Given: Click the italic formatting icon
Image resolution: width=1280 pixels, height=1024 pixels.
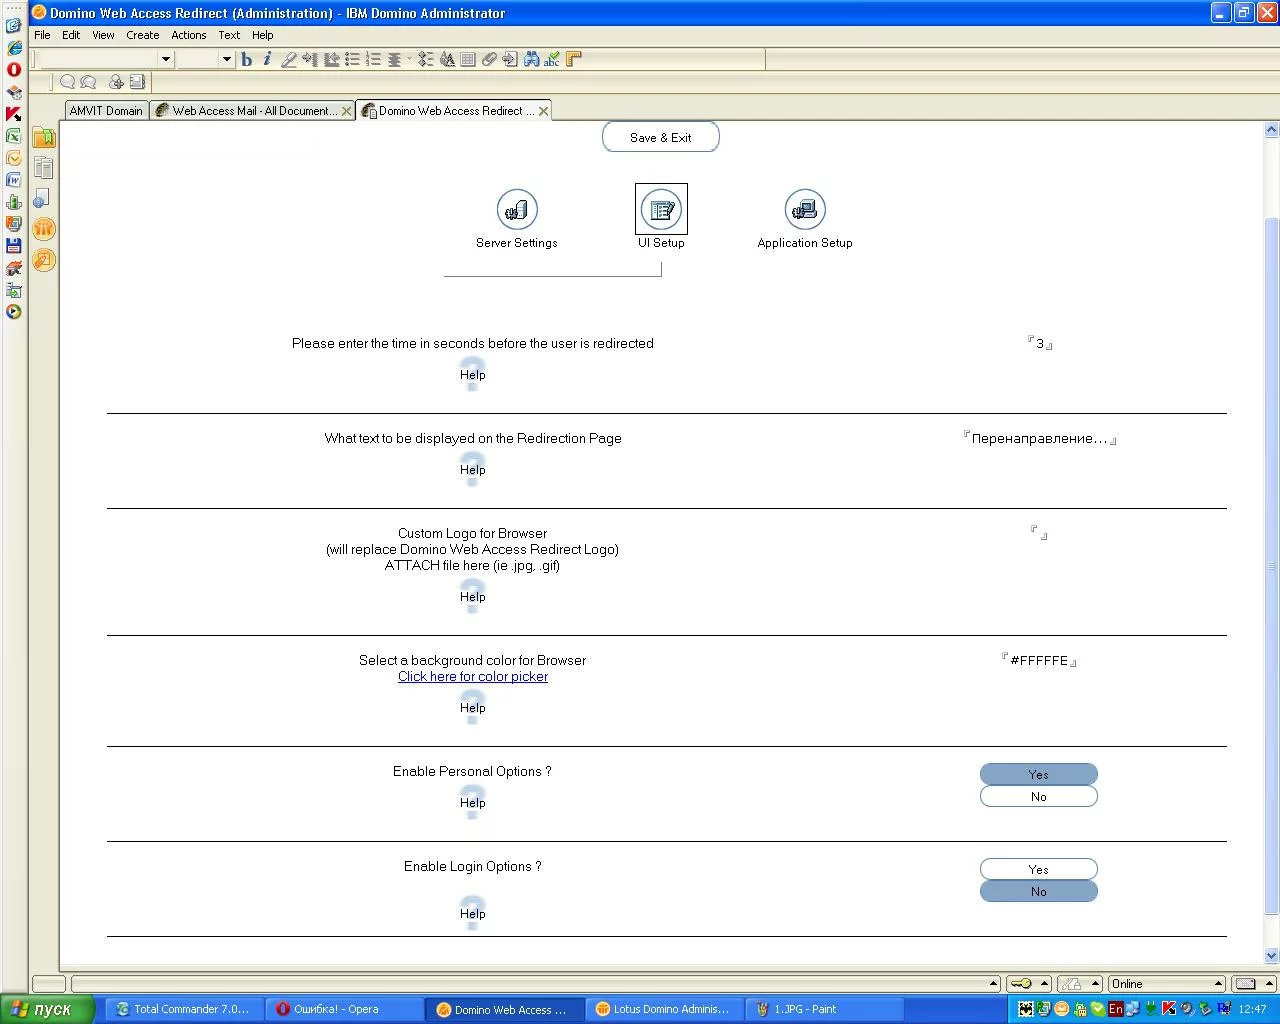Looking at the screenshot, I should click(267, 60).
